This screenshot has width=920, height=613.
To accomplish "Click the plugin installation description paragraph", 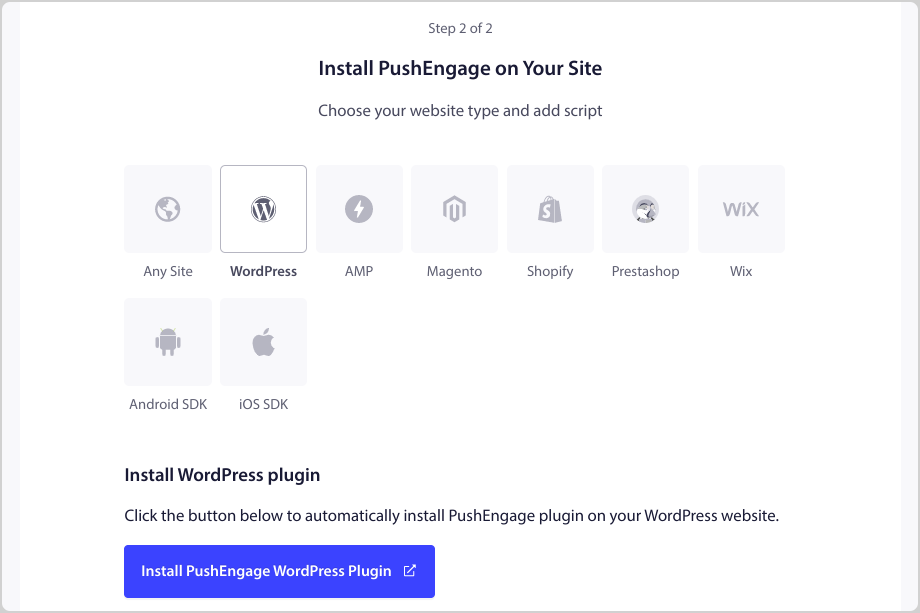I will click(452, 516).
